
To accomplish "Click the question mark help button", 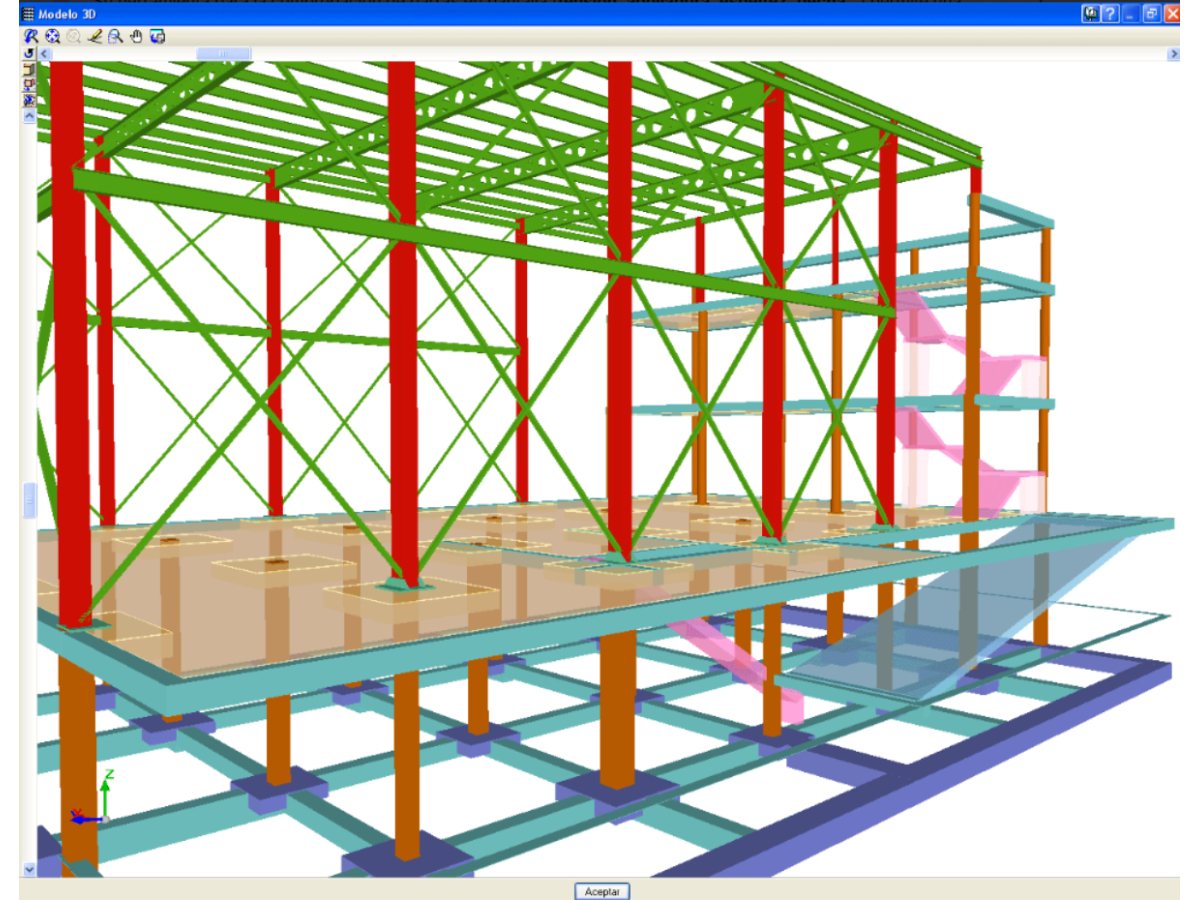I will tap(1108, 13).
